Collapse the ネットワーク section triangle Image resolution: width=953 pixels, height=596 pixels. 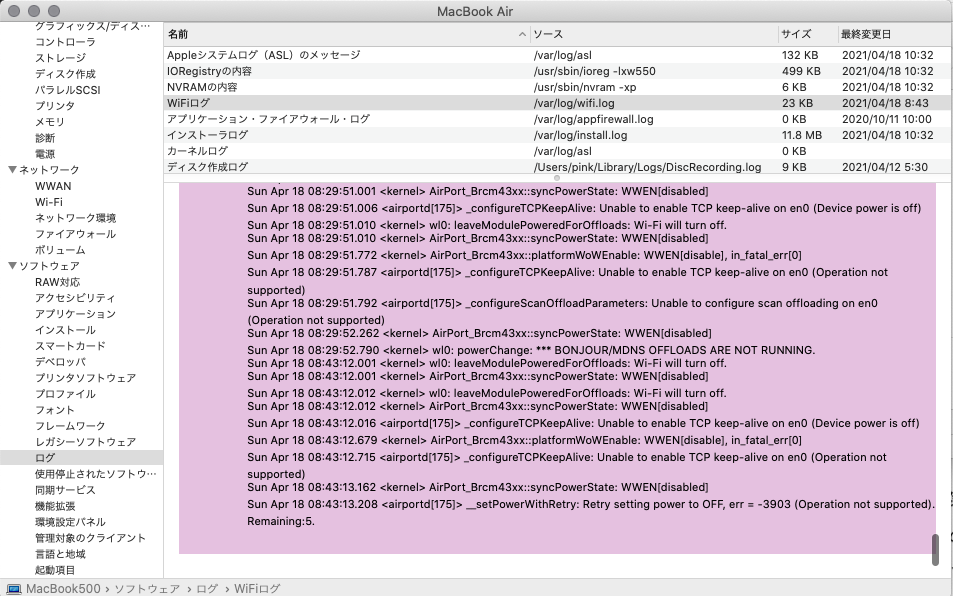12,170
